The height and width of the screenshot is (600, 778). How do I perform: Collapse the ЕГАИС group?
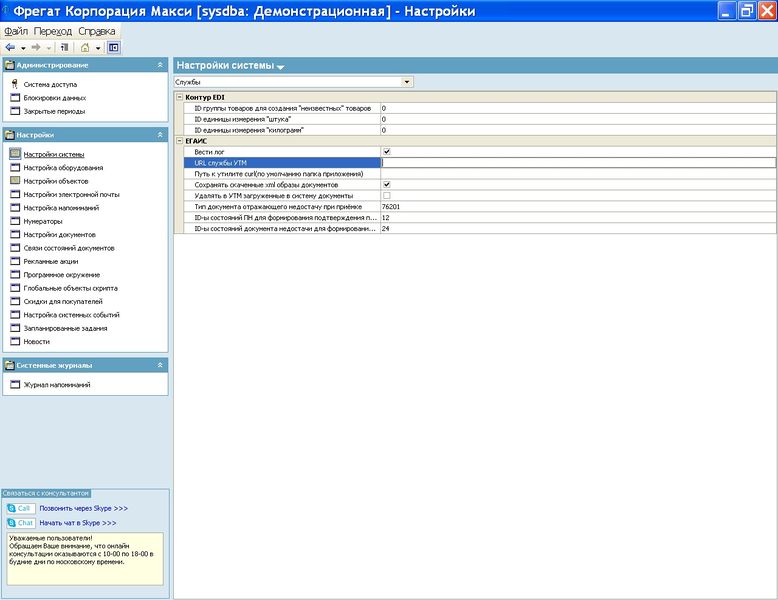[x=180, y=141]
